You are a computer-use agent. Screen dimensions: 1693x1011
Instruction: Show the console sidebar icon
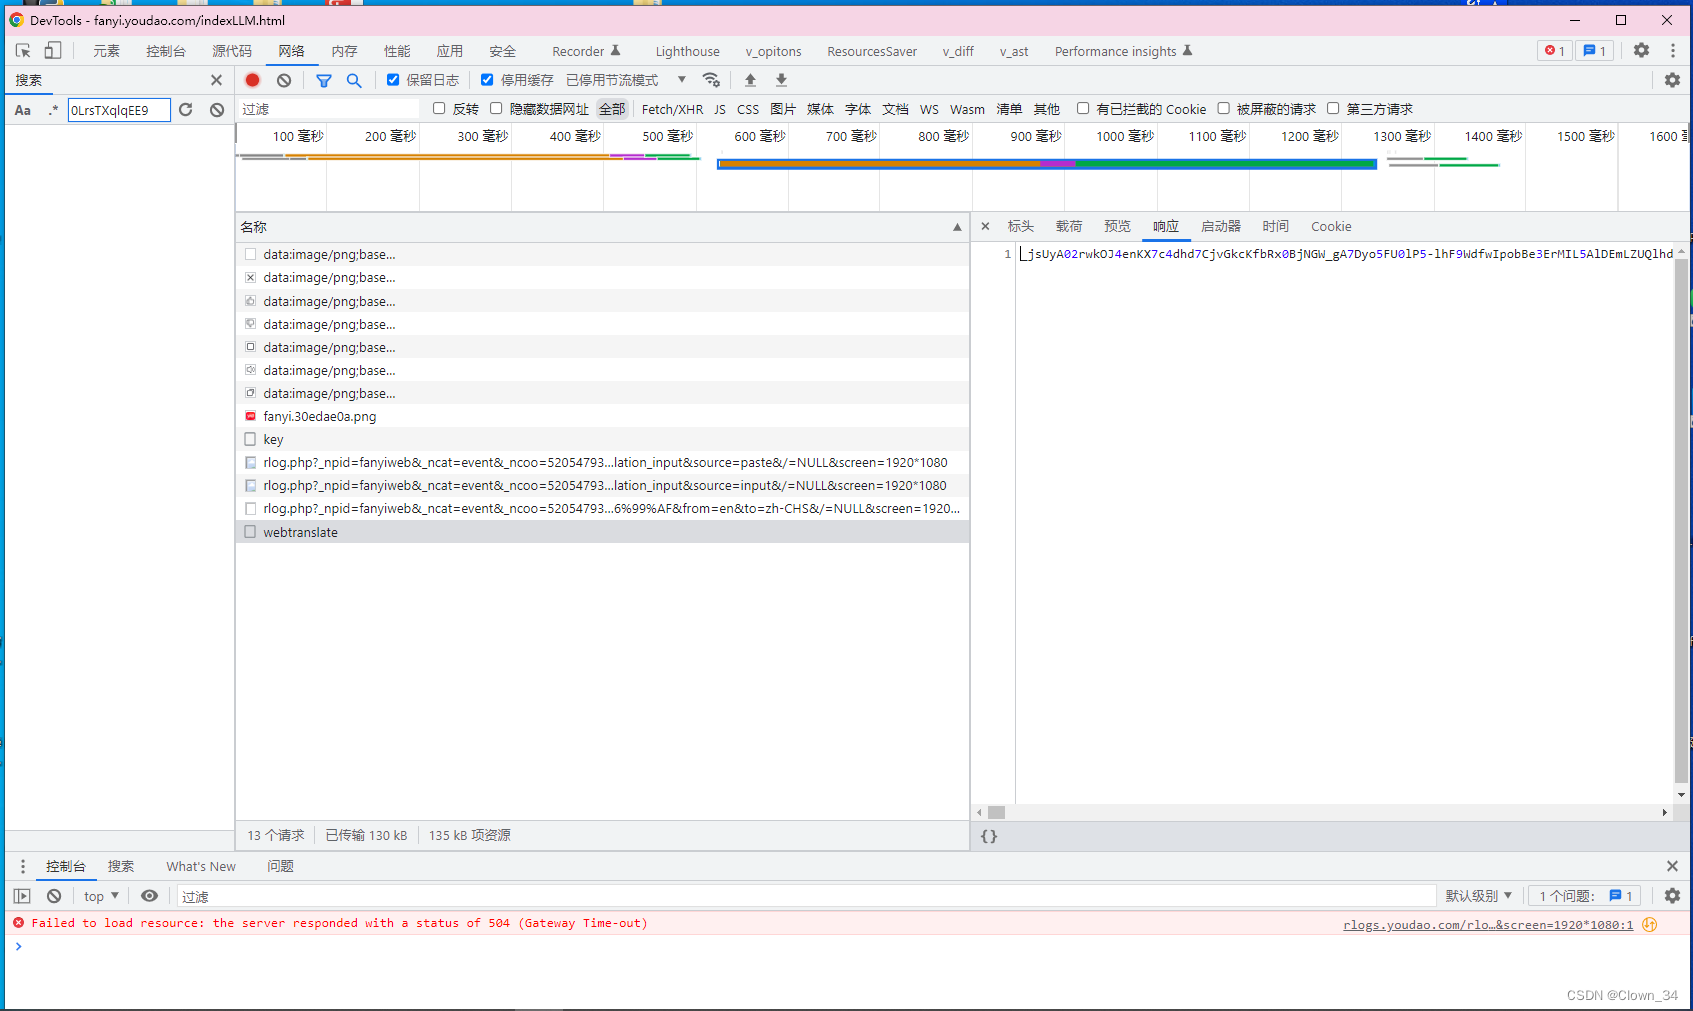click(22, 896)
